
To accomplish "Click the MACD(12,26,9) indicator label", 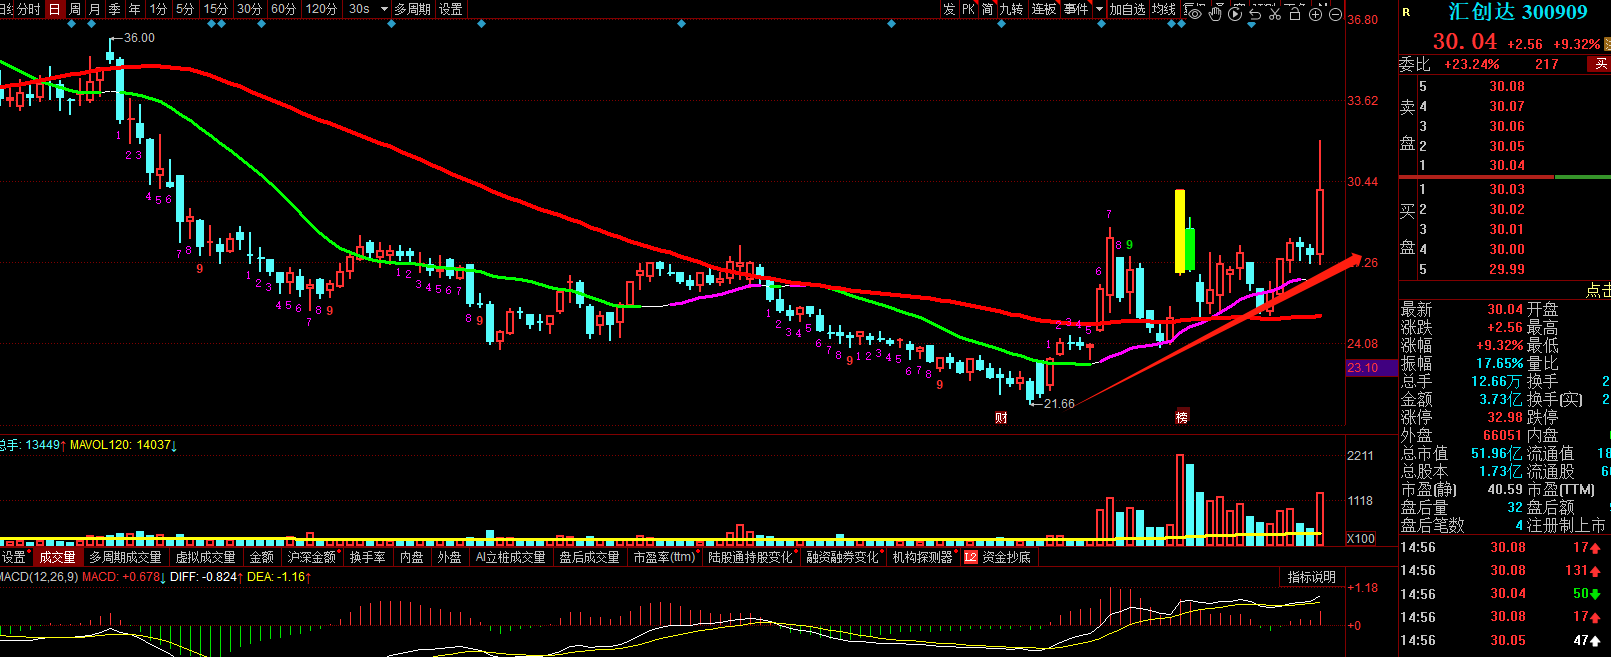I will [x=38, y=577].
